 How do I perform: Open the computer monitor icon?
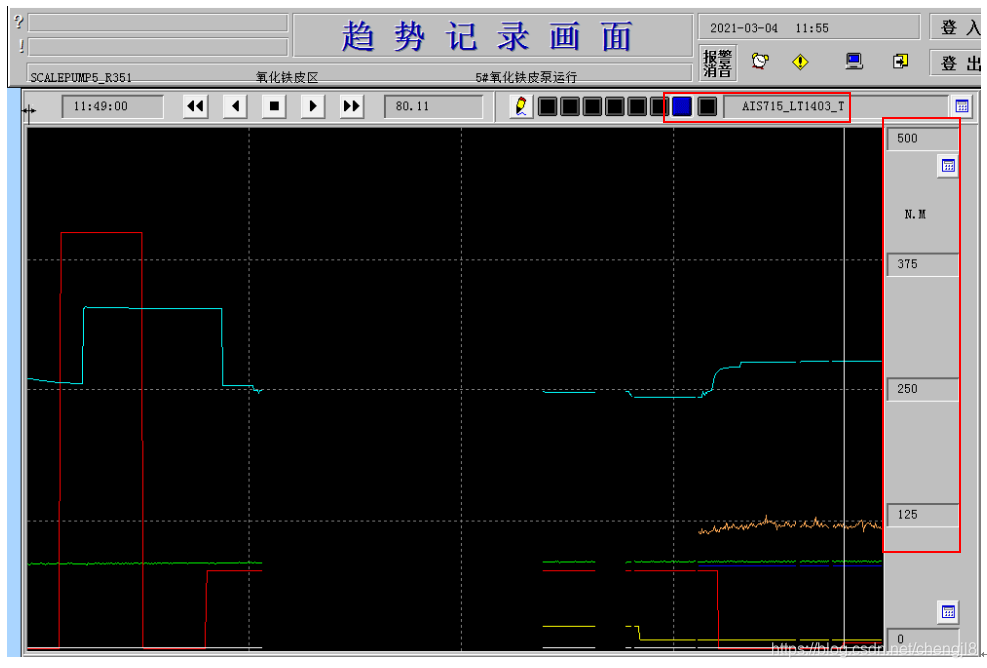(x=854, y=61)
